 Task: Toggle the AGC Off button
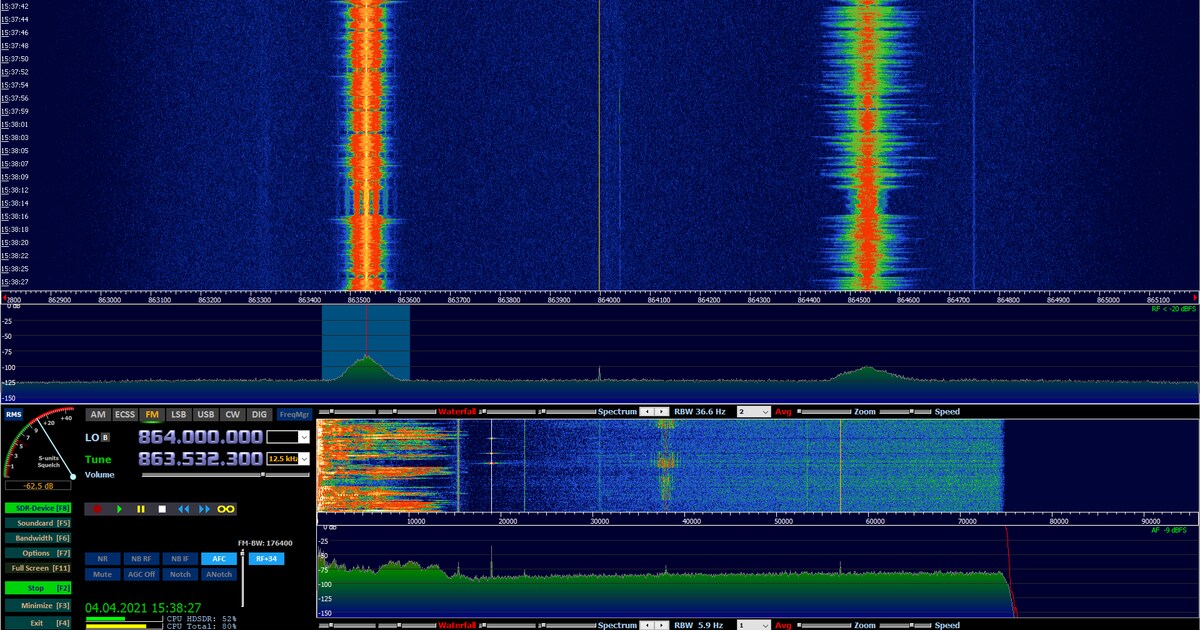(x=140, y=574)
